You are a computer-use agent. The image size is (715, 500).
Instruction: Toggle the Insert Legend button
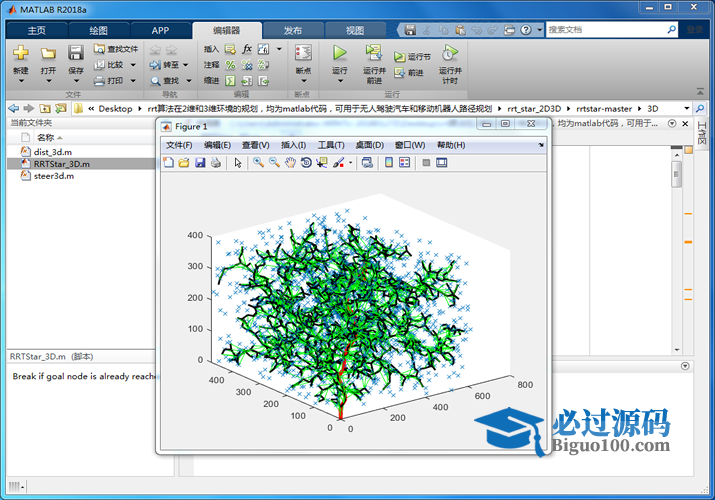click(405, 162)
